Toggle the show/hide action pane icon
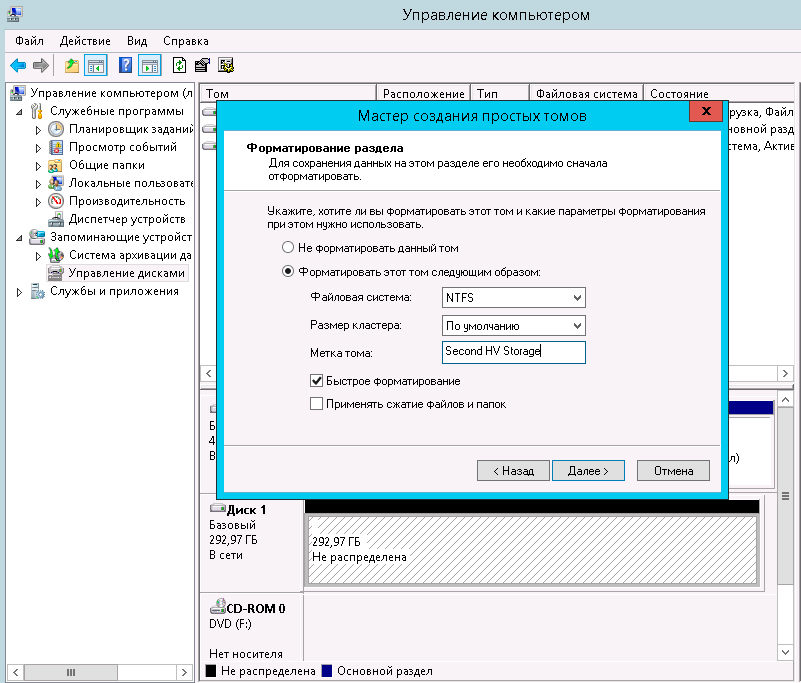This screenshot has width=801, height=683. tap(150, 65)
